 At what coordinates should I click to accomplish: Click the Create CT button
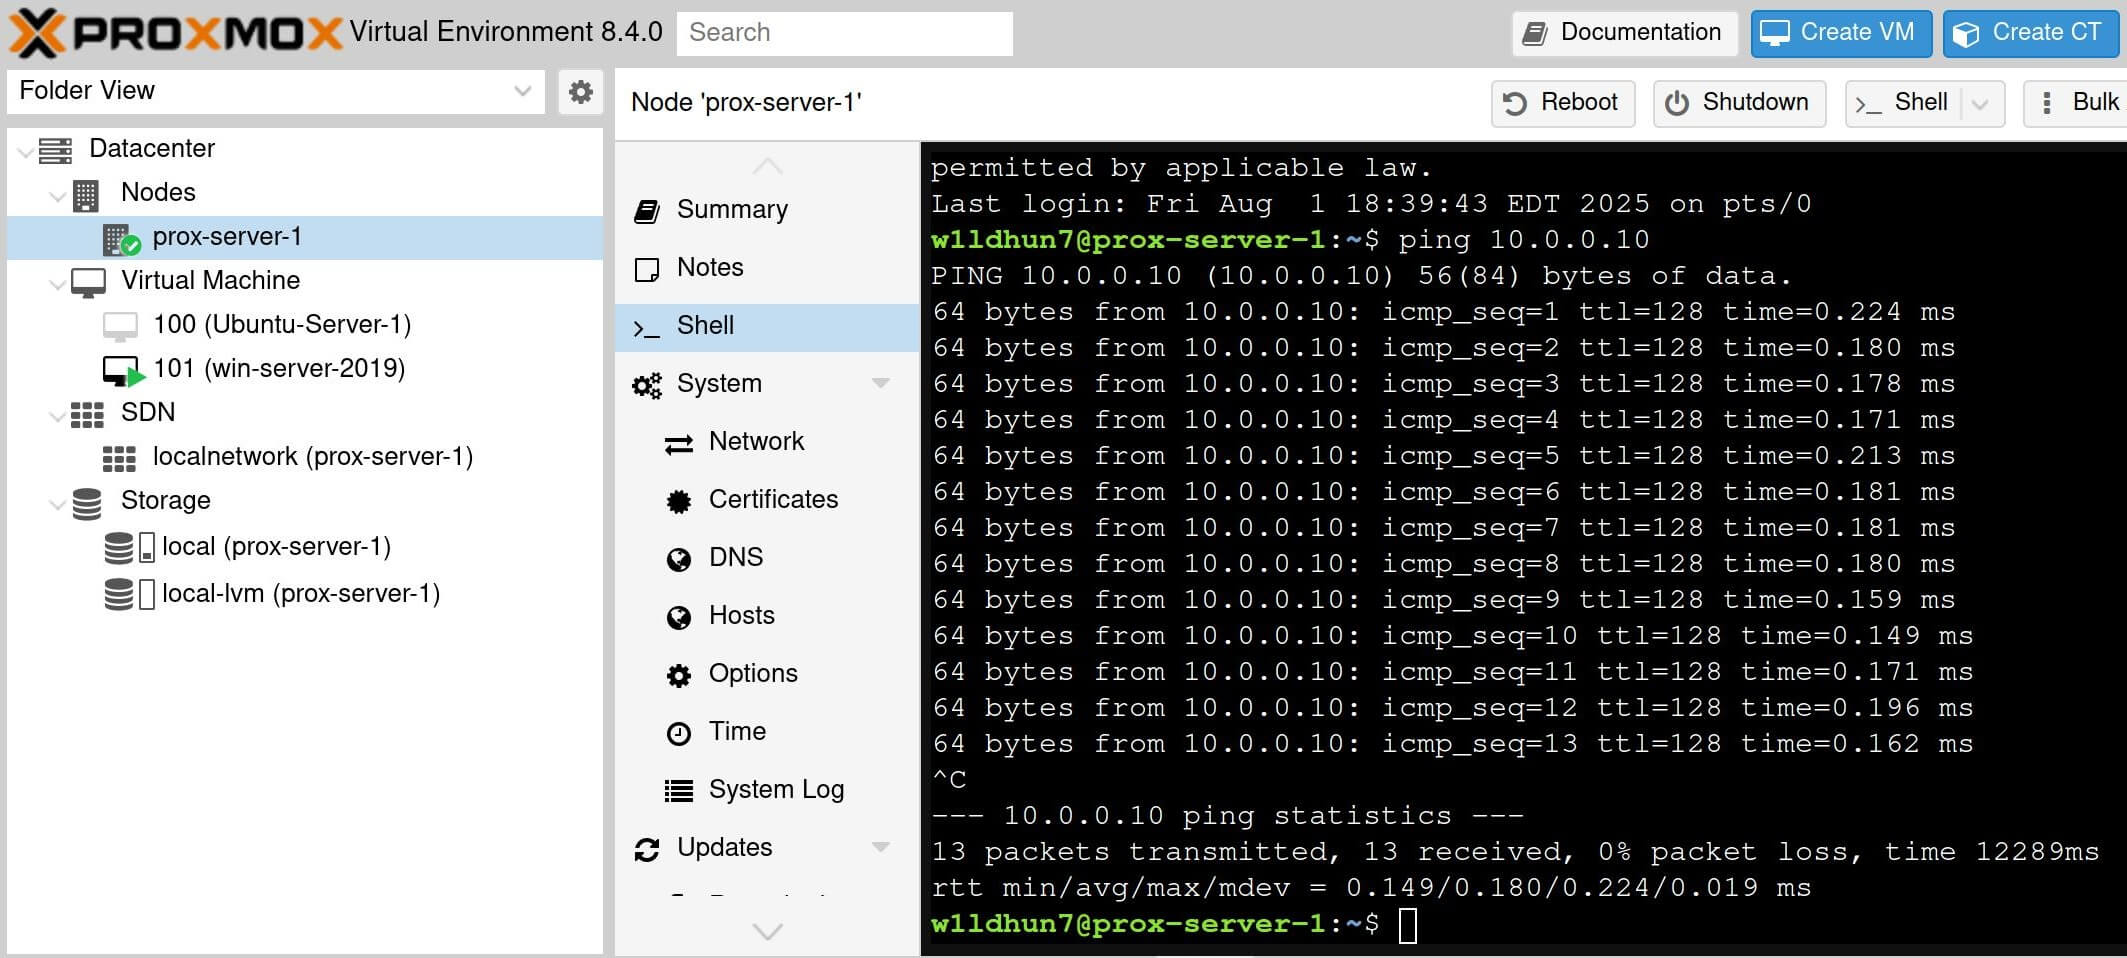pyautogui.click(x=2030, y=33)
